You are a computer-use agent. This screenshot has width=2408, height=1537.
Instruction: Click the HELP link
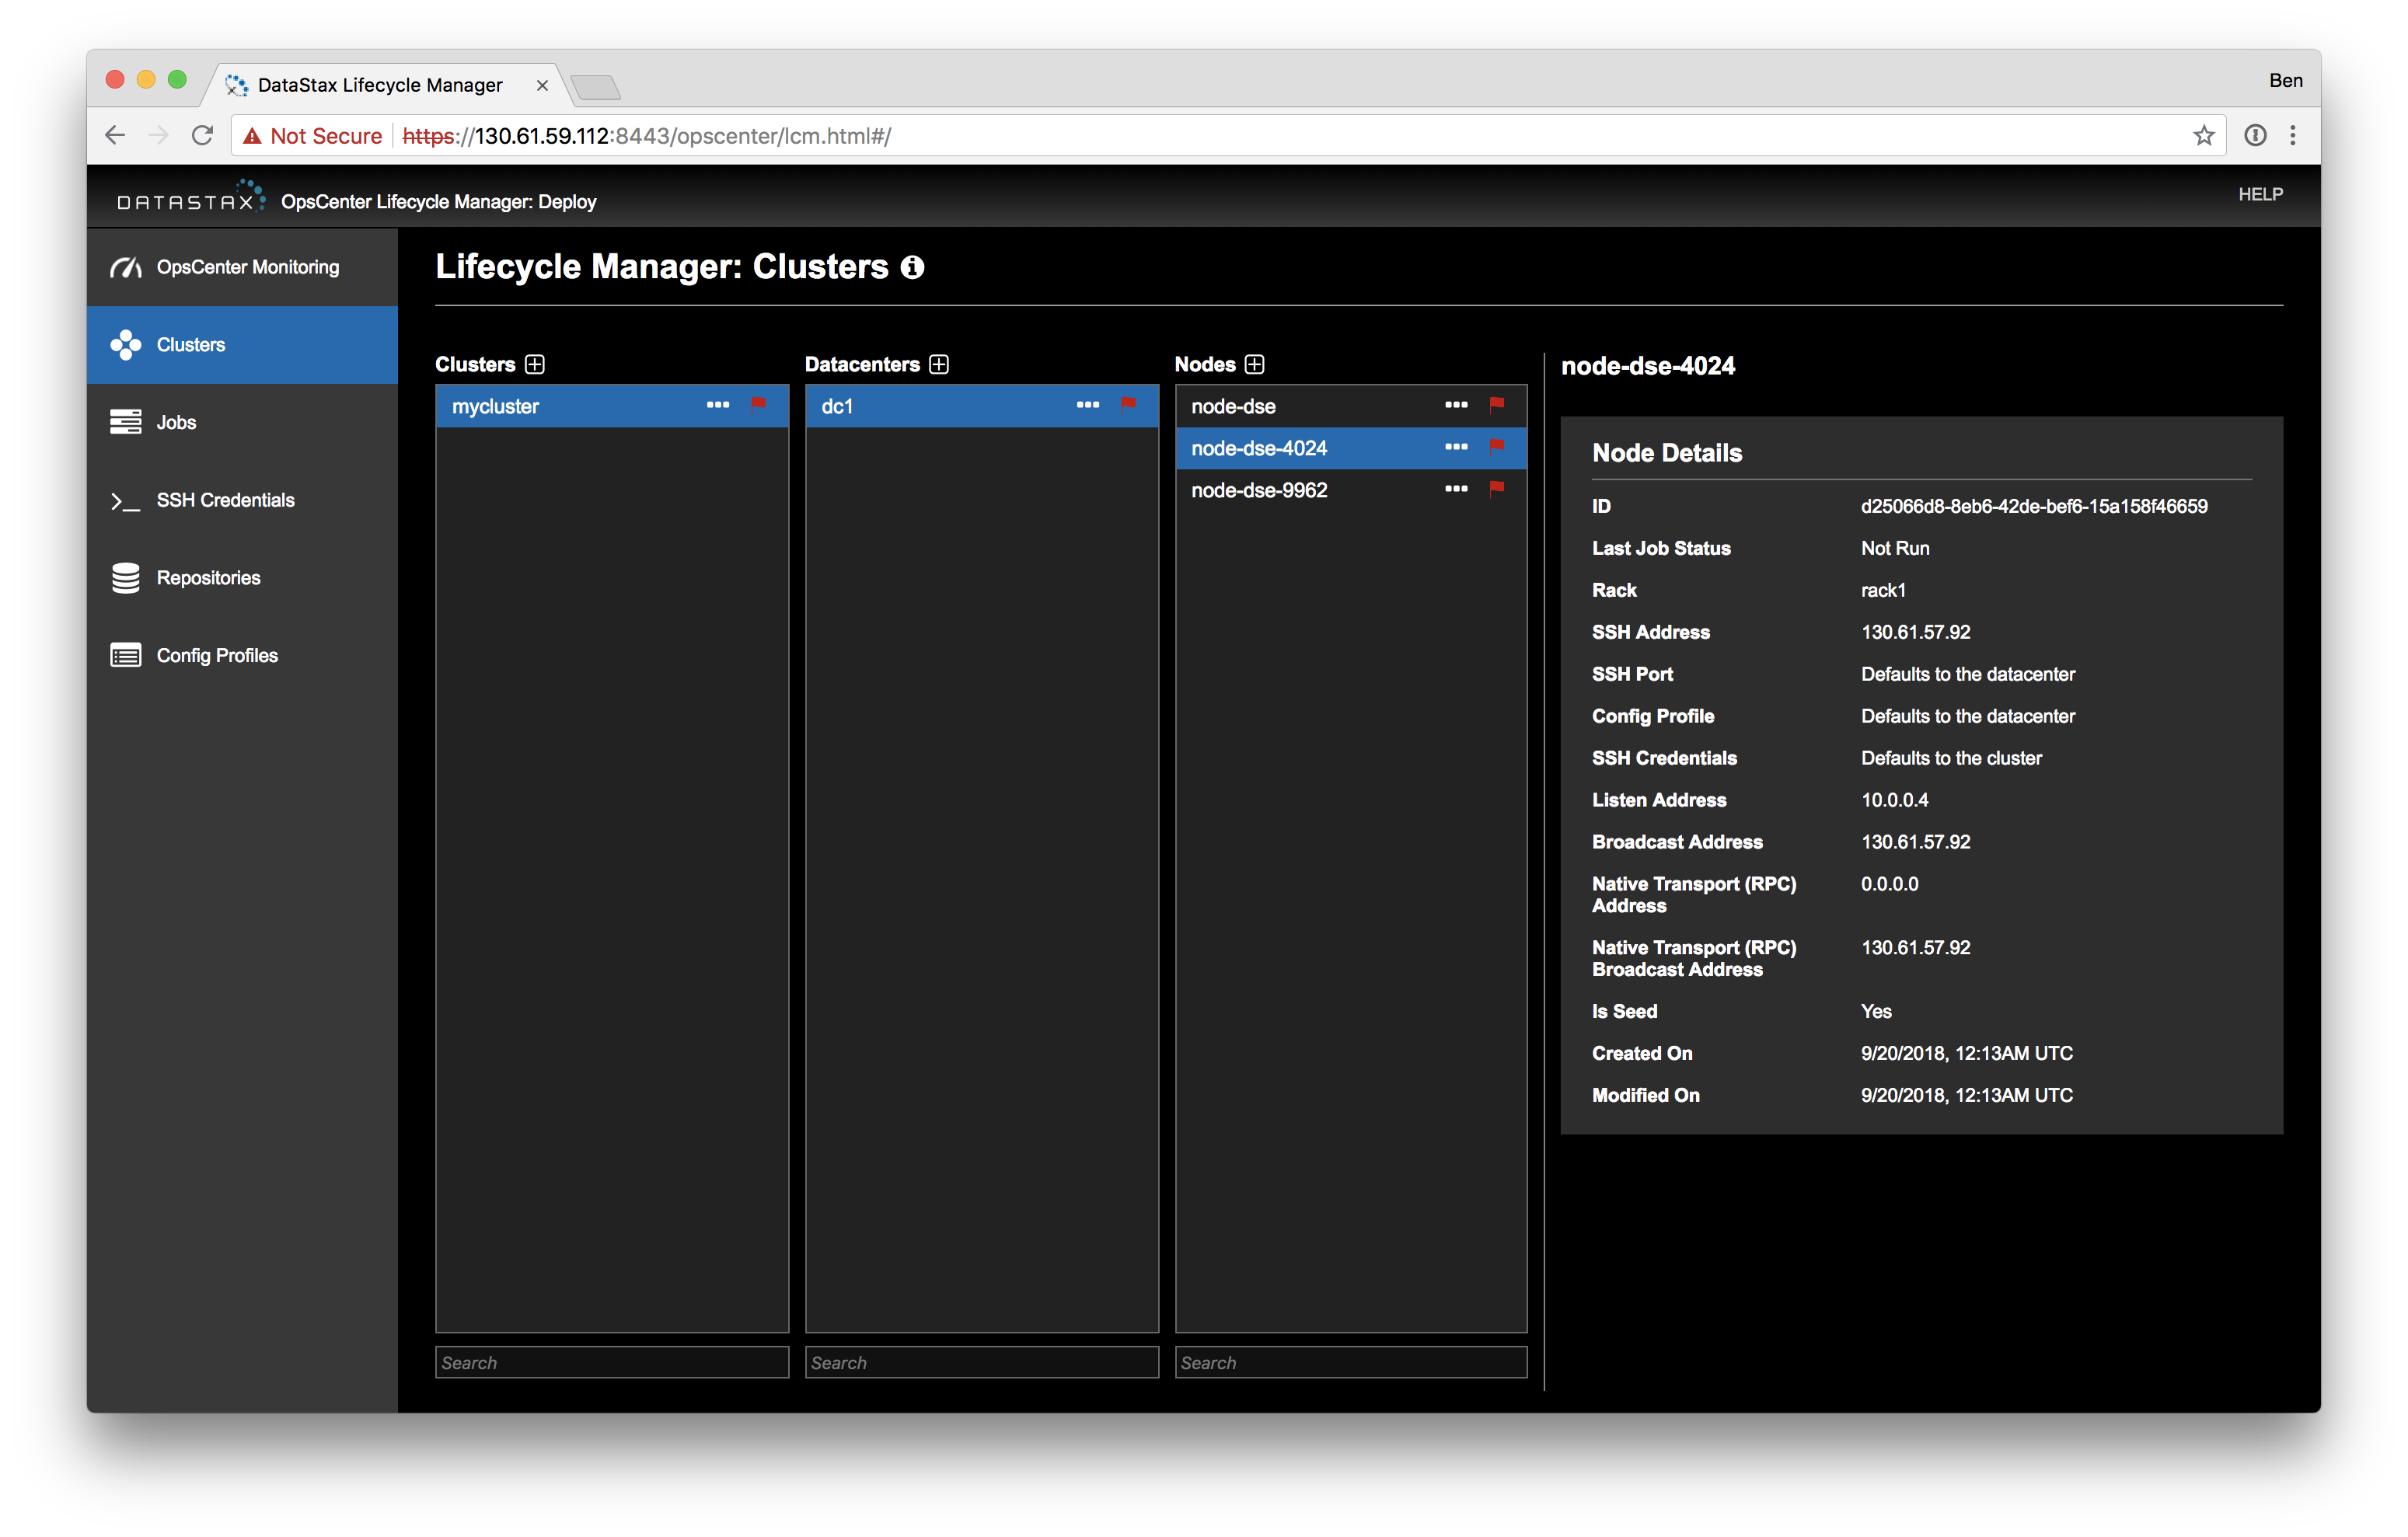2259,194
